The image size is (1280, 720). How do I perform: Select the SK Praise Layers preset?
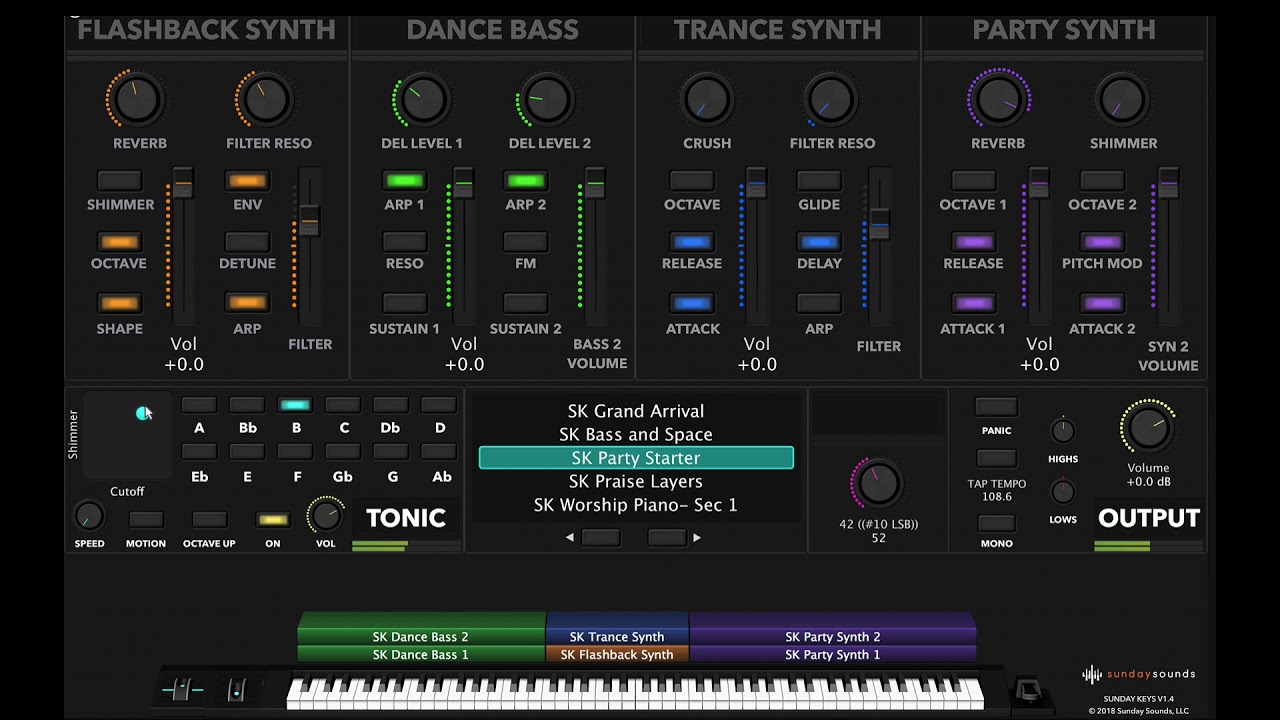[636, 482]
